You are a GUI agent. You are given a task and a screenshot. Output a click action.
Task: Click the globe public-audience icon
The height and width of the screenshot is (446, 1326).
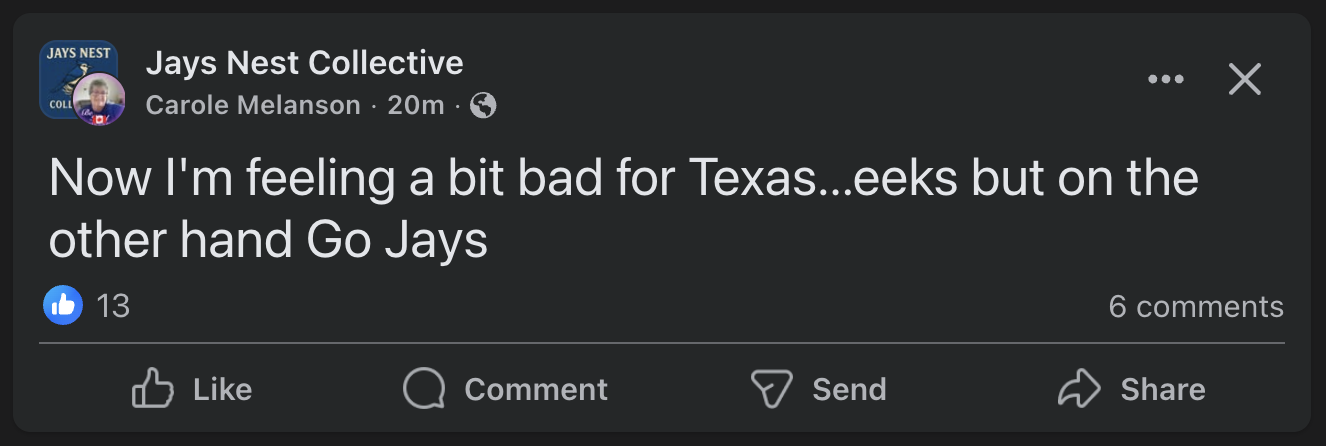click(x=483, y=105)
